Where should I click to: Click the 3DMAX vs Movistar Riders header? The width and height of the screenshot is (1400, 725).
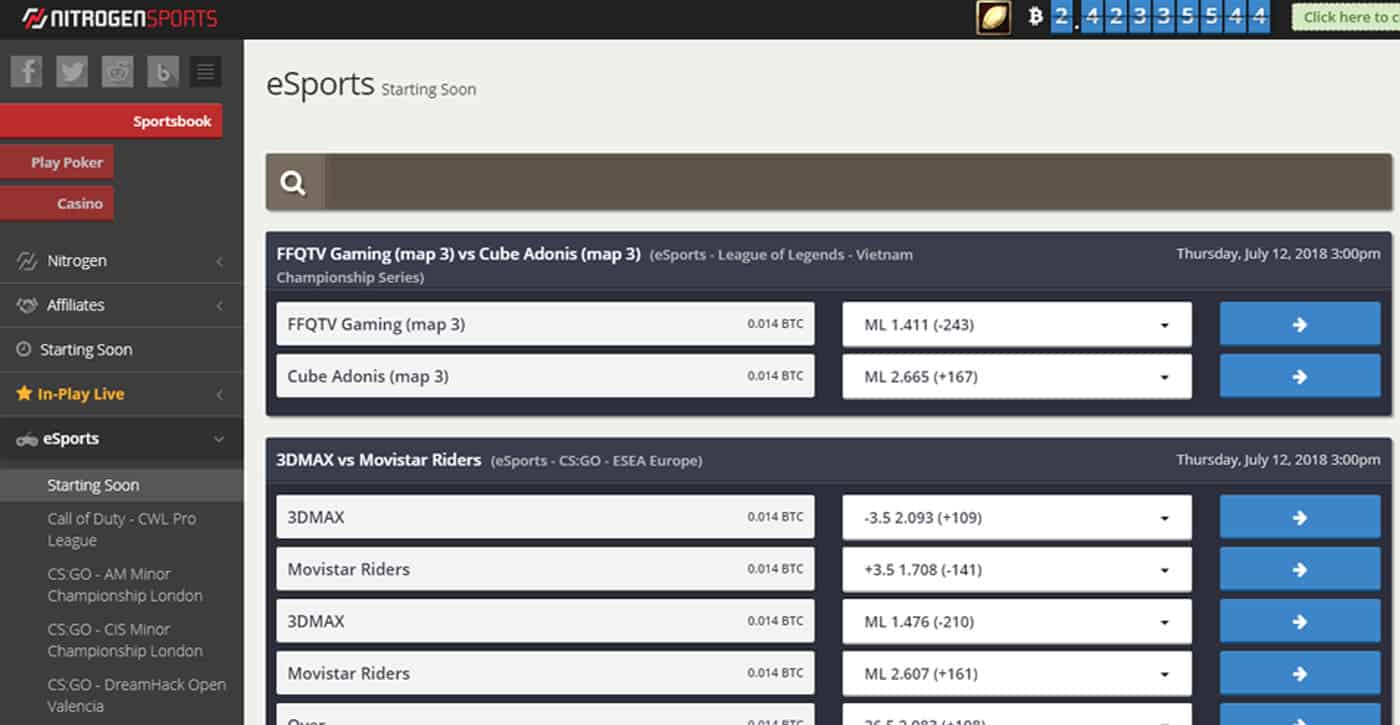click(828, 460)
